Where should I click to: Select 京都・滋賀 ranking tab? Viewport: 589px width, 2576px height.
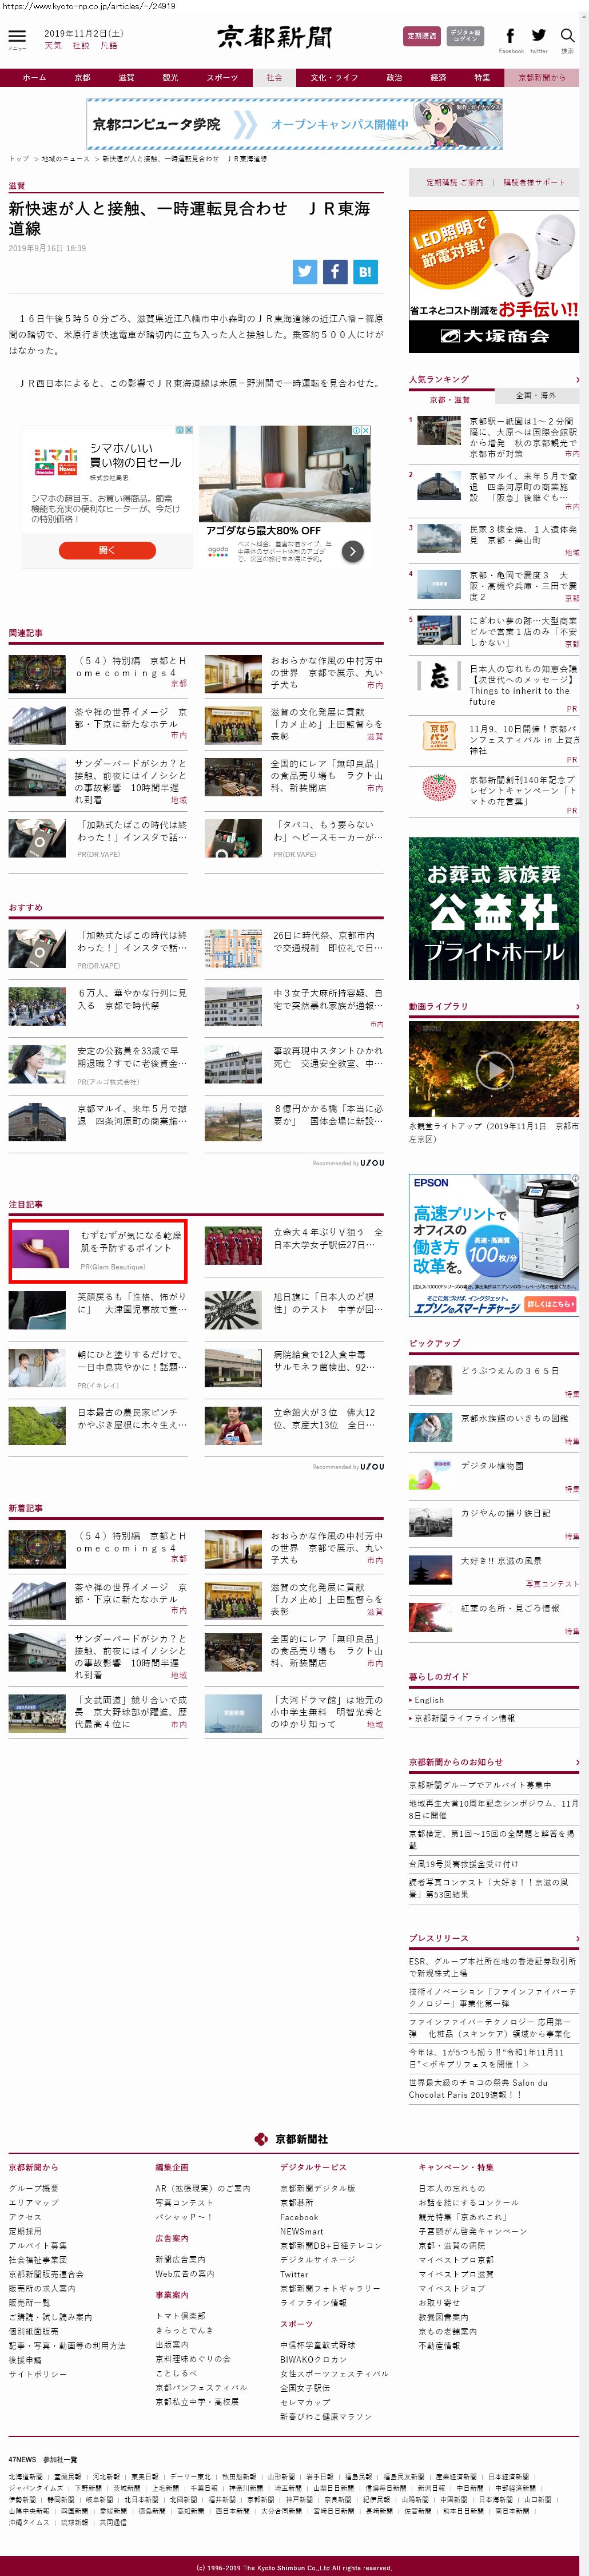coord(450,400)
